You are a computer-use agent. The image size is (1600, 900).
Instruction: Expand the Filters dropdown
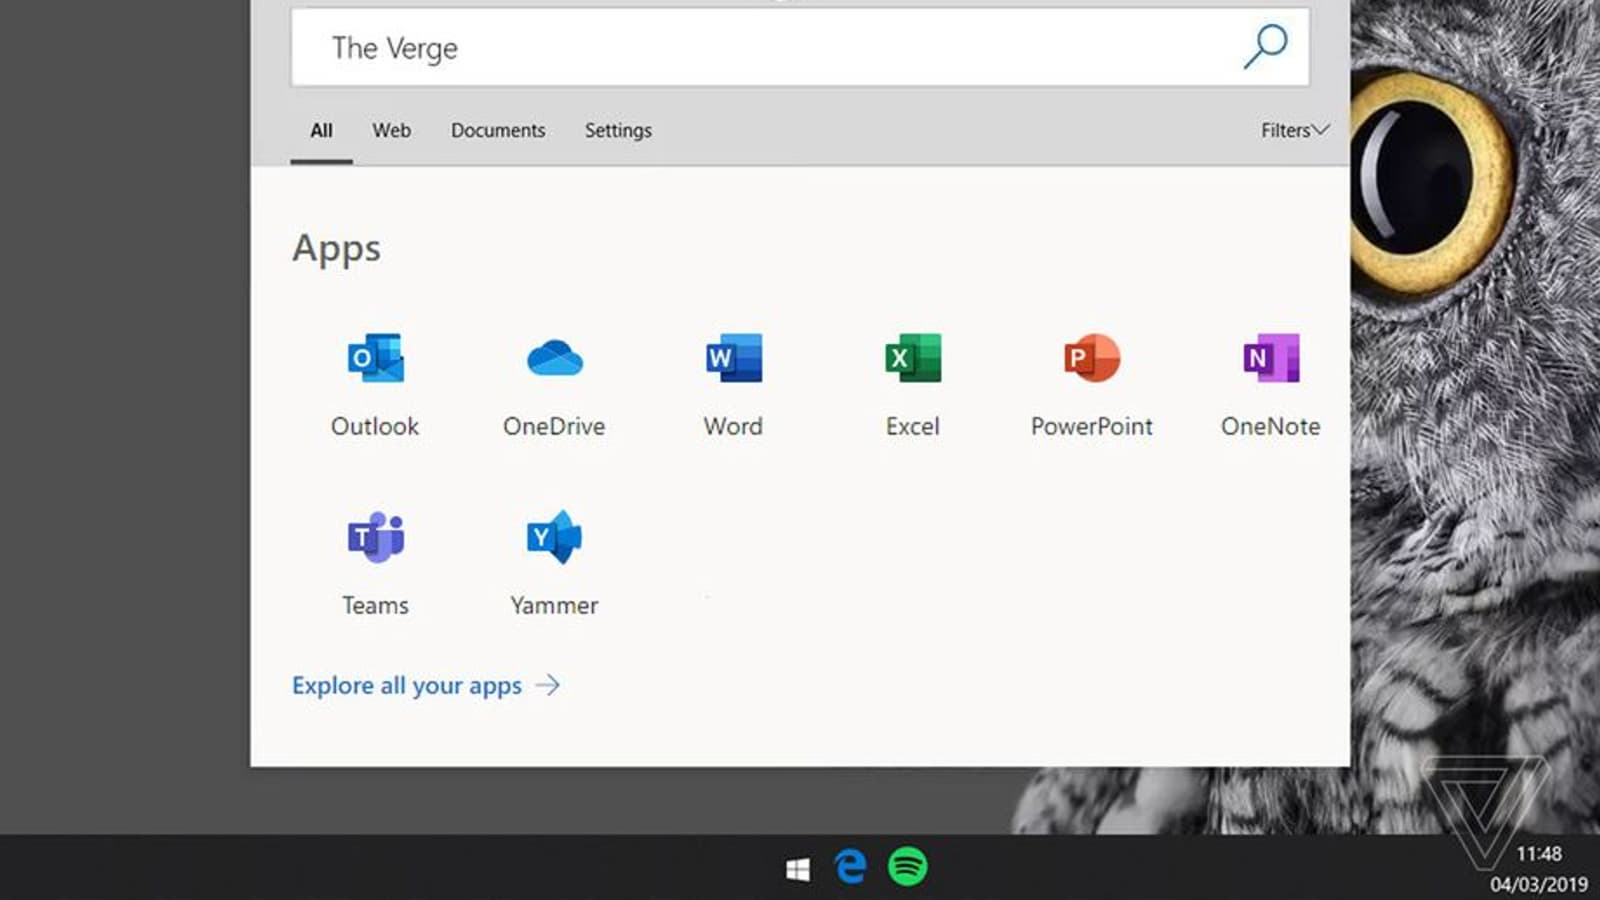tap(1295, 130)
